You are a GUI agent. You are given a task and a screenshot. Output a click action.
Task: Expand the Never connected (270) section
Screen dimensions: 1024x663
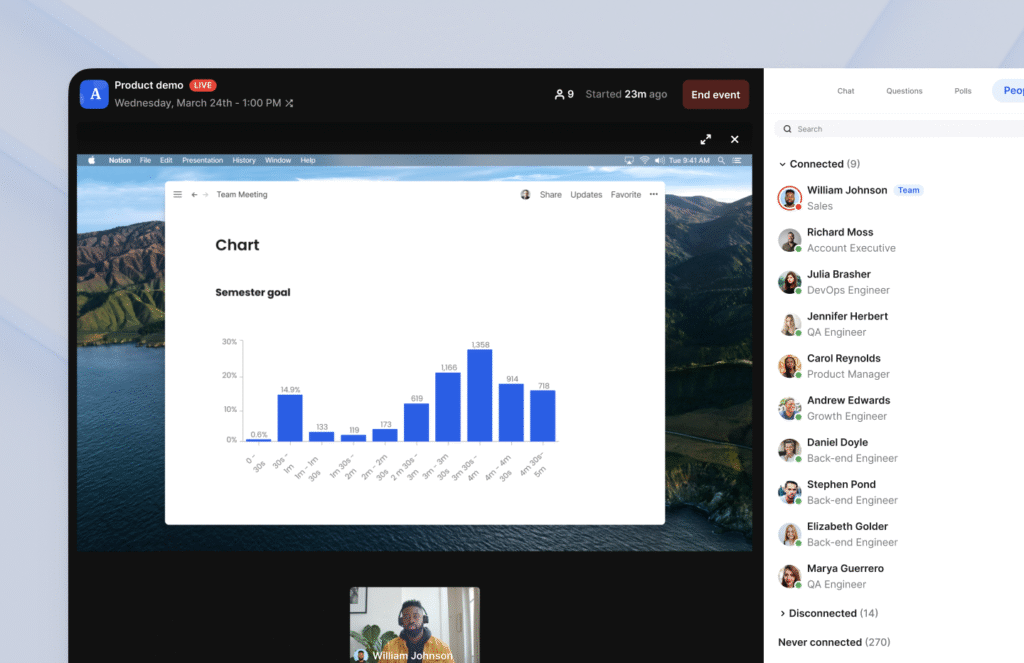[x=834, y=642]
